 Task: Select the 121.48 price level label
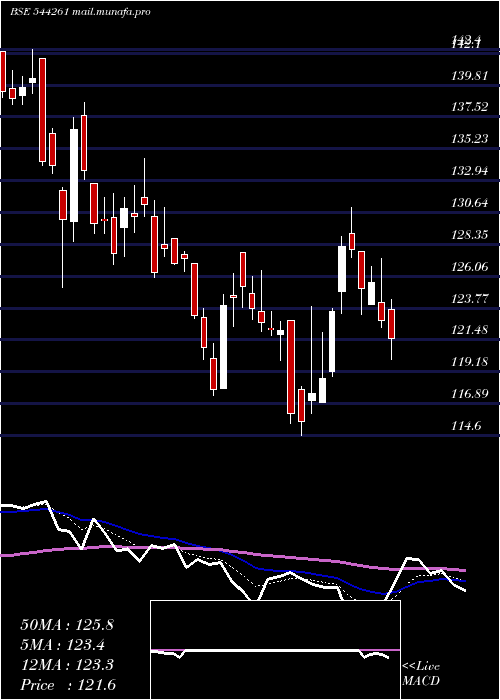(469, 330)
